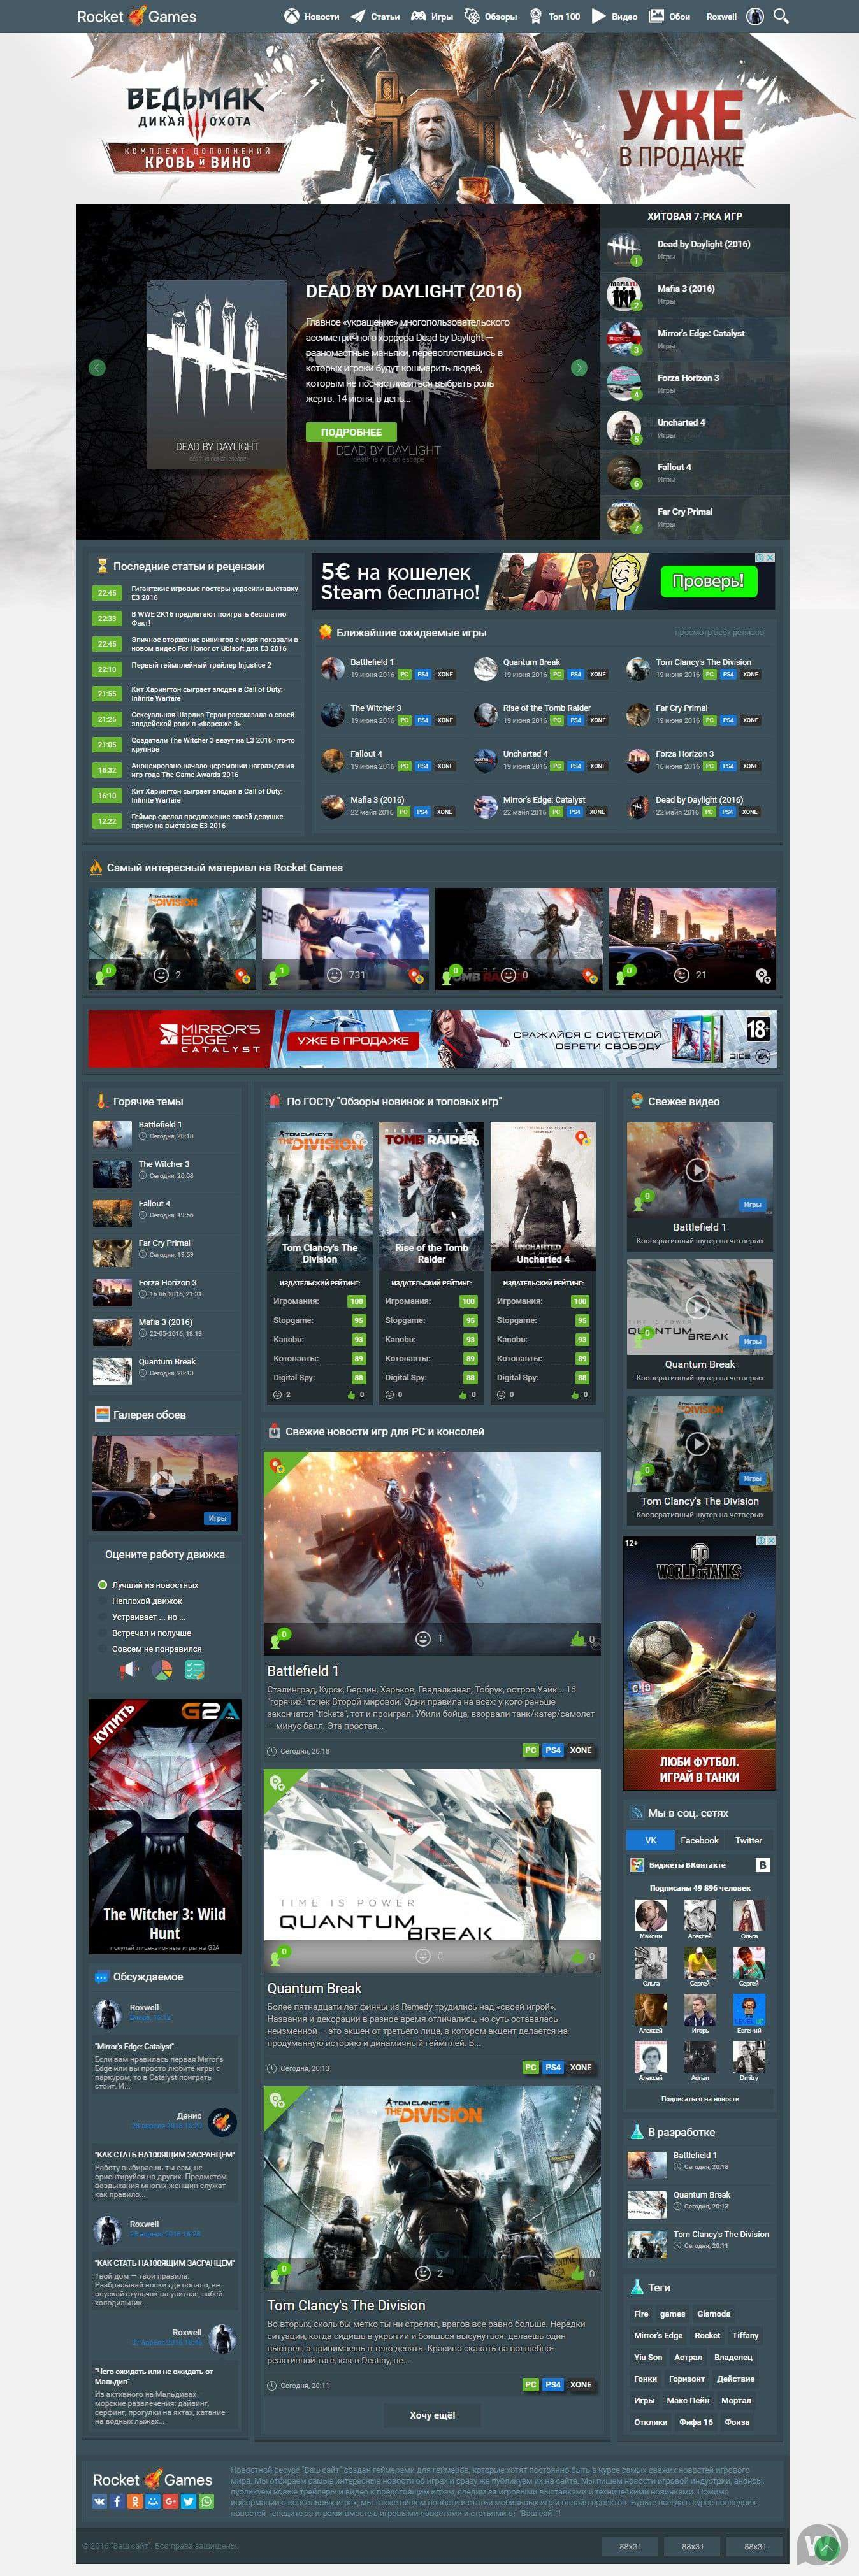Open the Facebook icon in the footer
The width and height of the screenshot is (859, 2576).
[117, 2501]
